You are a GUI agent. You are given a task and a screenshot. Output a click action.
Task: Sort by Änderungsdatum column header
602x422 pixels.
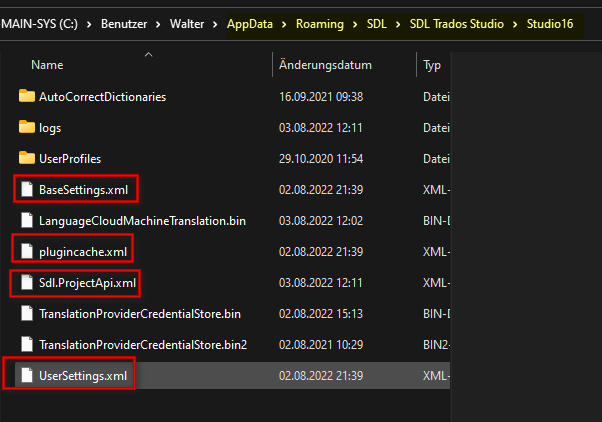pos(325,65)
